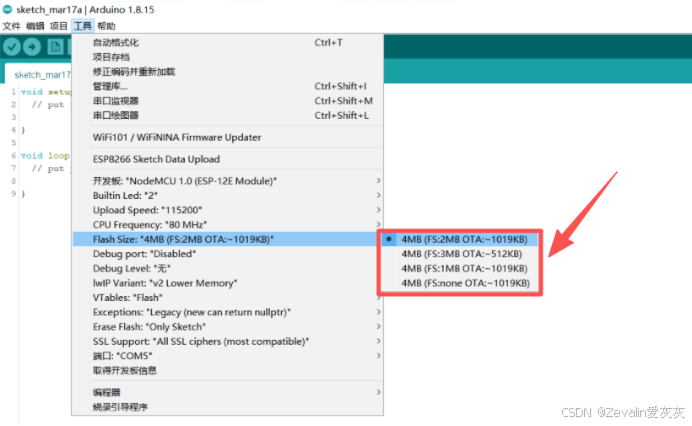Click the 工具 menu in menu bar
Screen dimensions: 692x426
[83, 26]
